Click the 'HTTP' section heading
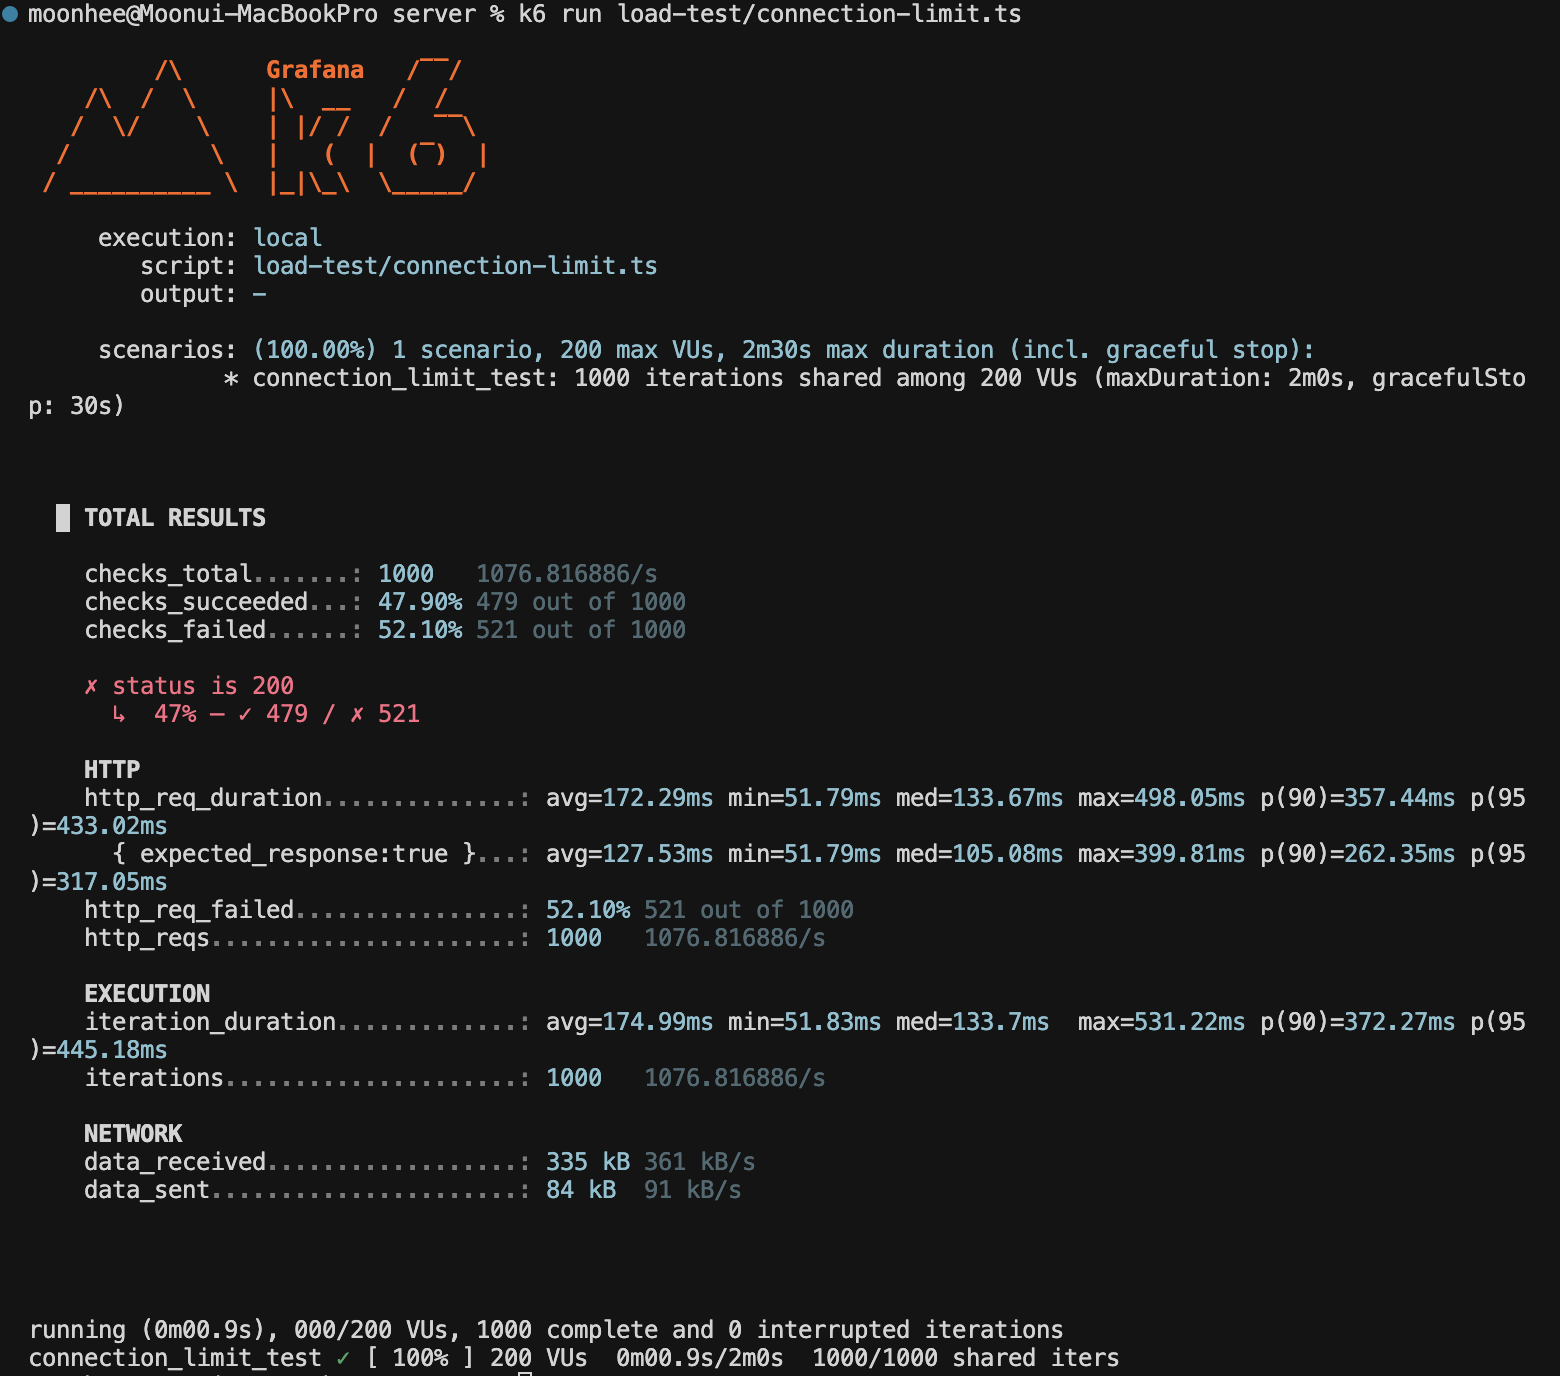 (x=112, y=770)
